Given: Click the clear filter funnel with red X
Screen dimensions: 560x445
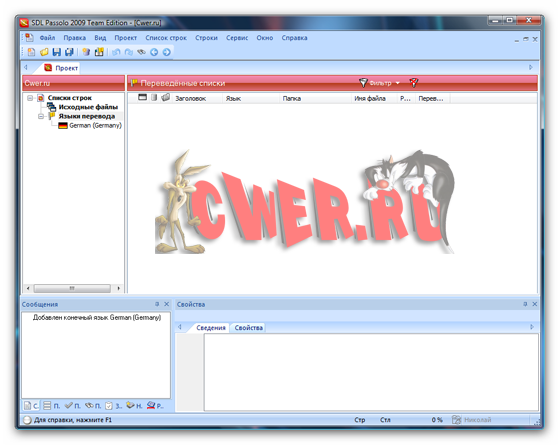Looking at the screenshot, I should [414, 83].
